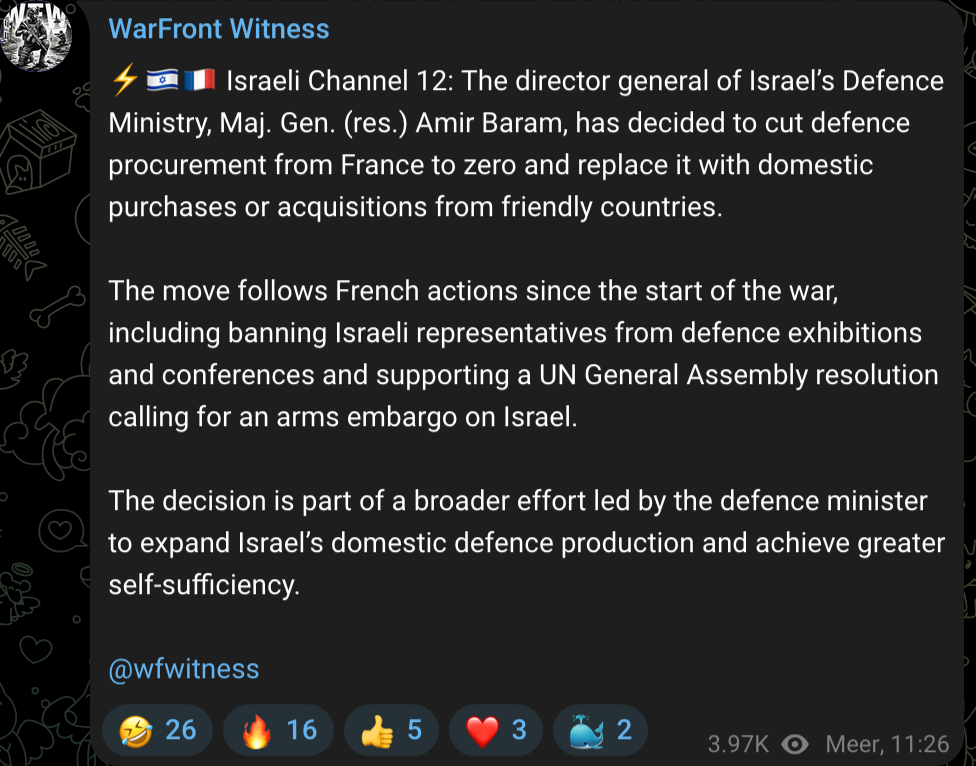Click the lightning bolt emoji
This screenshot has width=976, height=766.
coord(124,81)
